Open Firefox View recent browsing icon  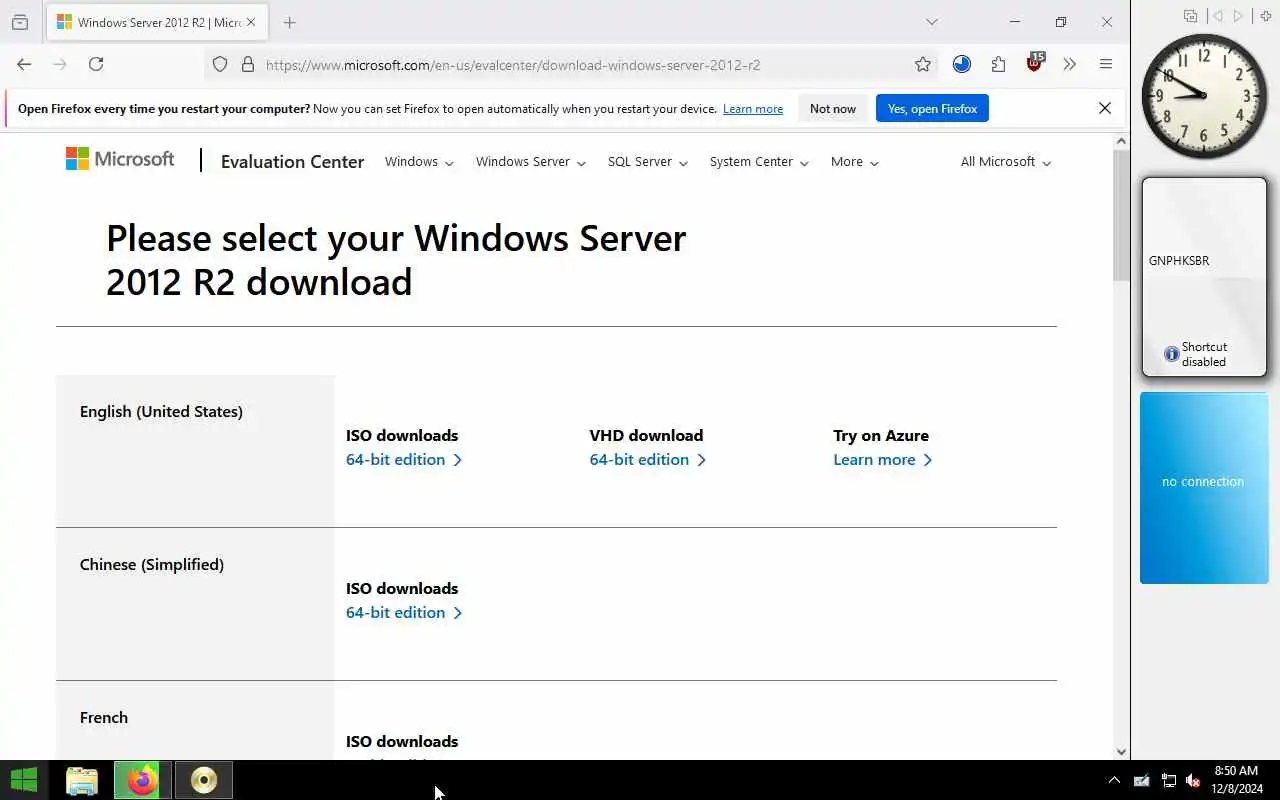pos(20,22)
